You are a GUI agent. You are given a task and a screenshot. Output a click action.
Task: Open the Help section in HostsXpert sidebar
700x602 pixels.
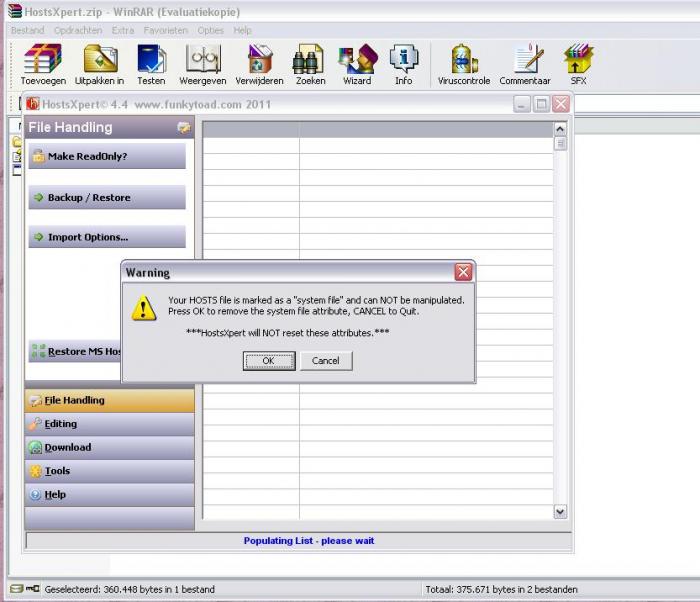pos(110,495)
